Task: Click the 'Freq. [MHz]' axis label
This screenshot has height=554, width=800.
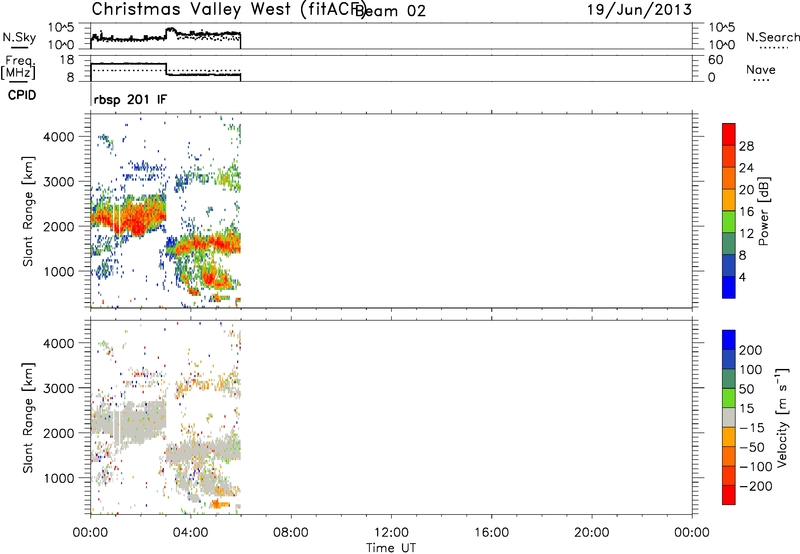Action: (18, 67)
